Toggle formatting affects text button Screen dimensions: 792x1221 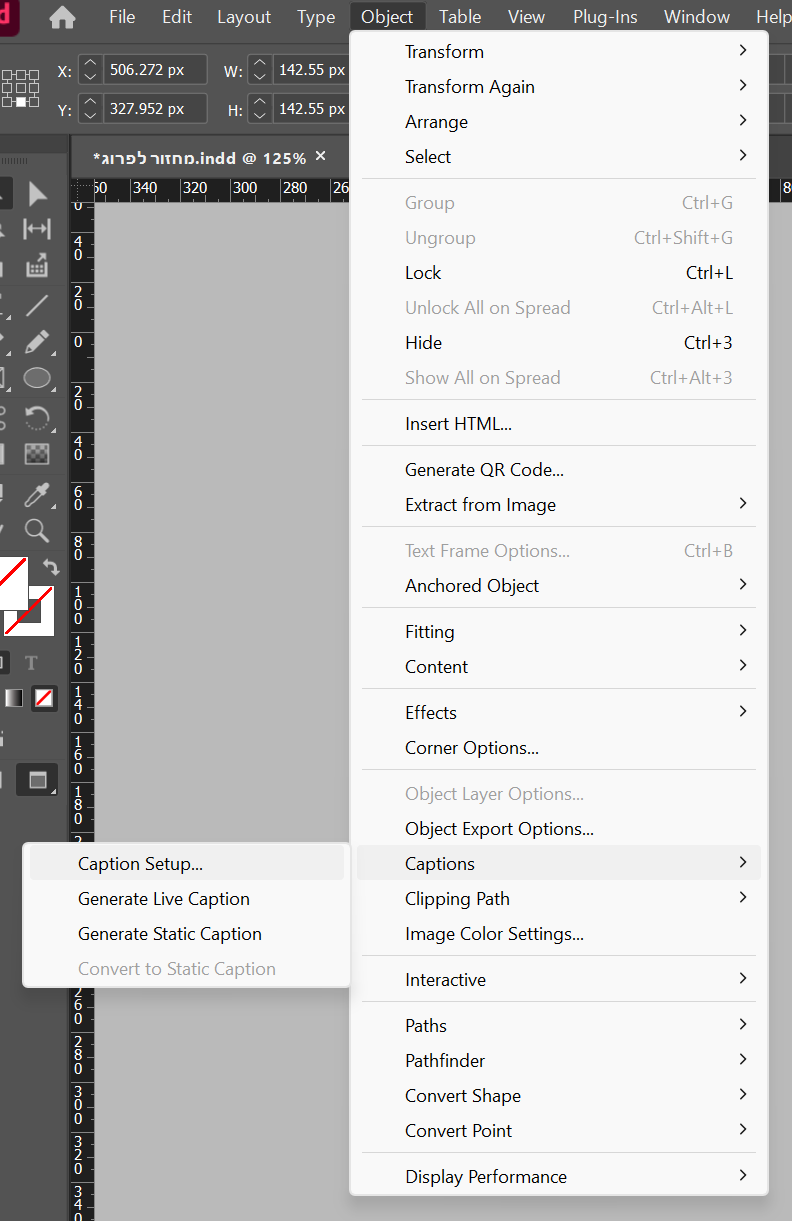(31, 663)
